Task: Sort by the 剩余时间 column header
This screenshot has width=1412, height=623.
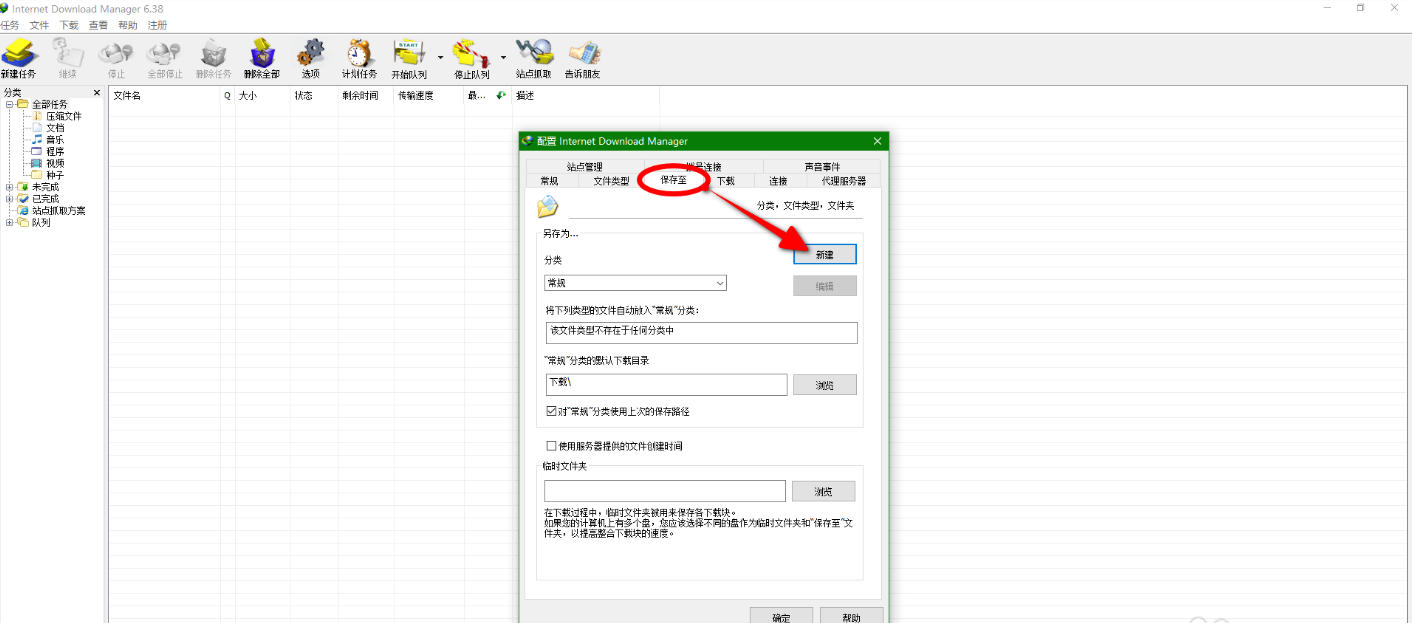Action: coord(366,96)
